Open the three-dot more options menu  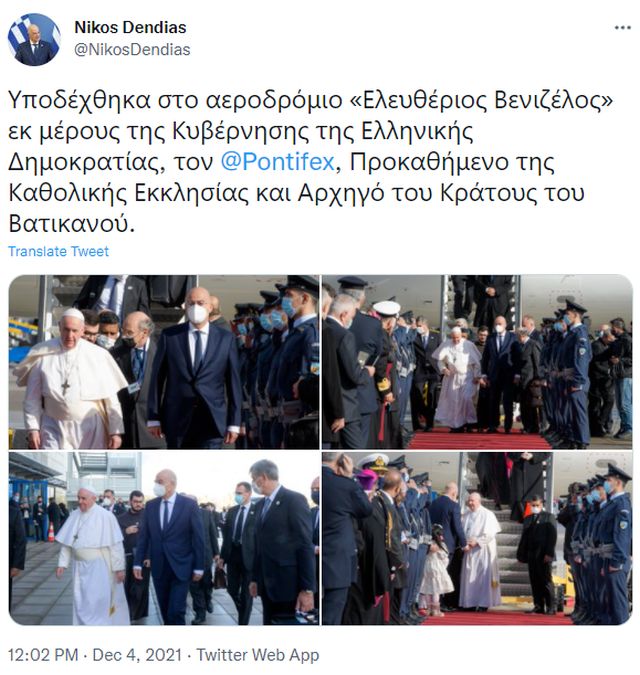622,28
